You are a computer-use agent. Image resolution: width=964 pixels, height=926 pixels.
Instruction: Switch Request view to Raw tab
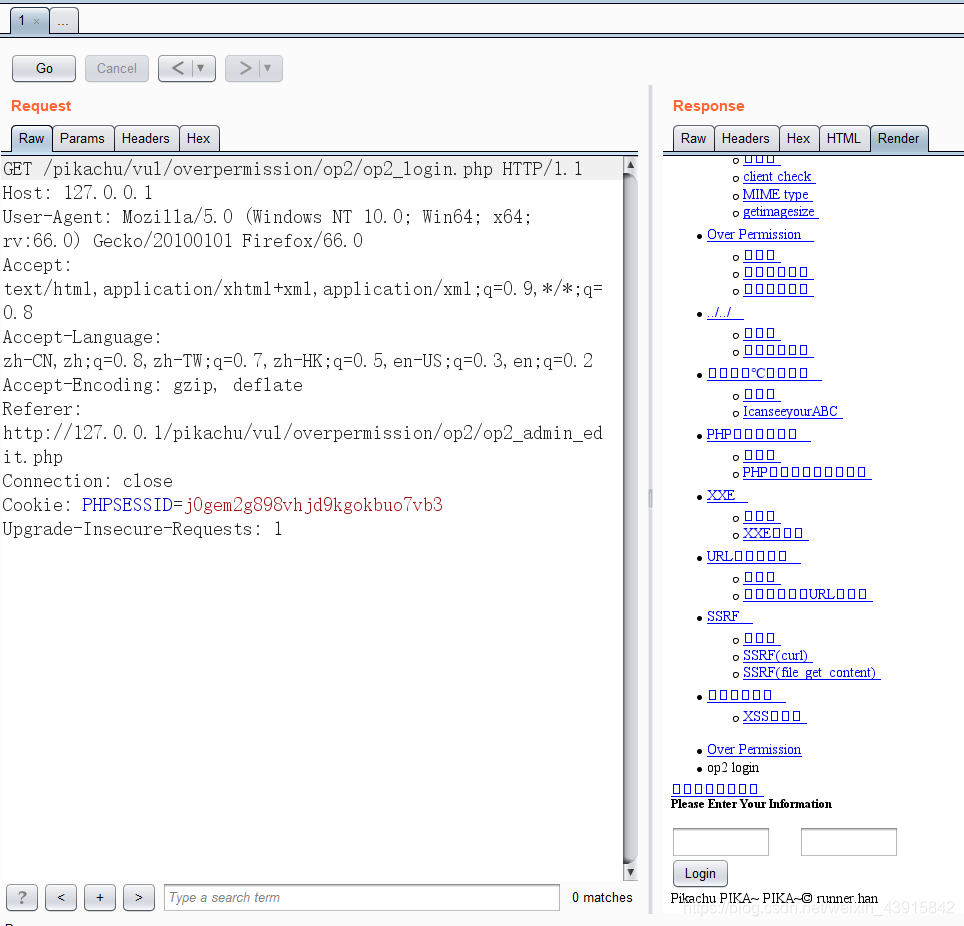(31, 138)
